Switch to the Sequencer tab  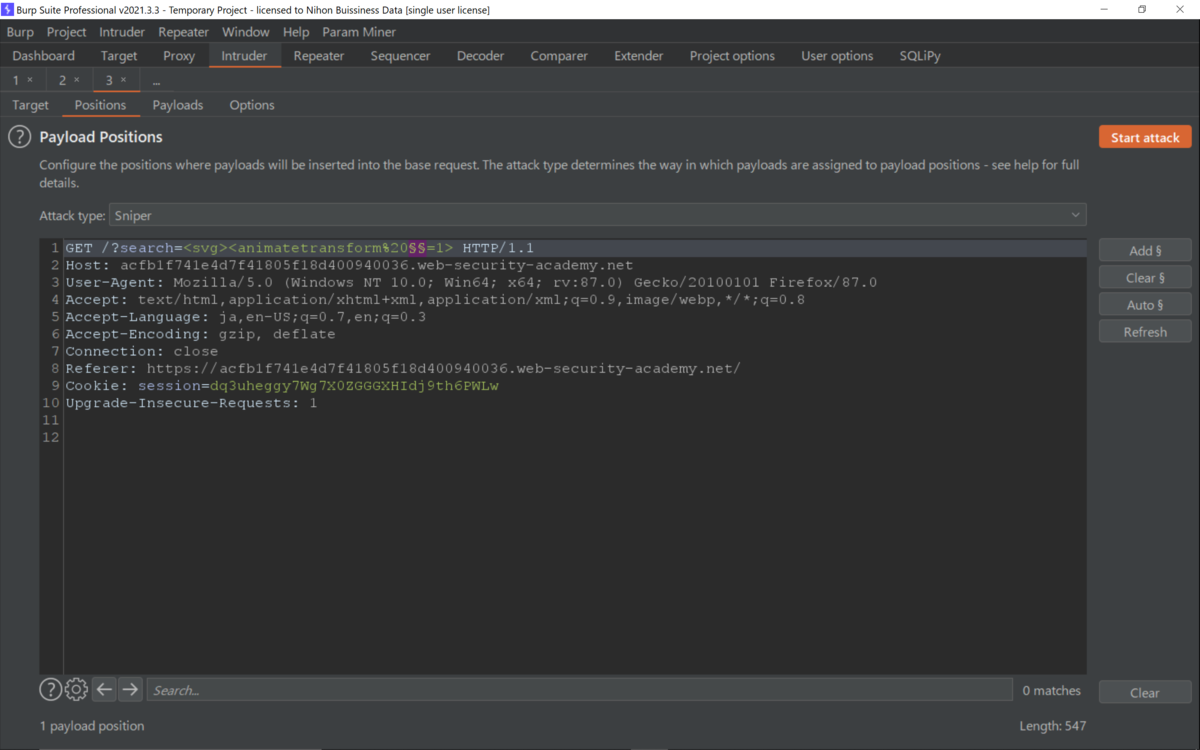tap(400, 56)
